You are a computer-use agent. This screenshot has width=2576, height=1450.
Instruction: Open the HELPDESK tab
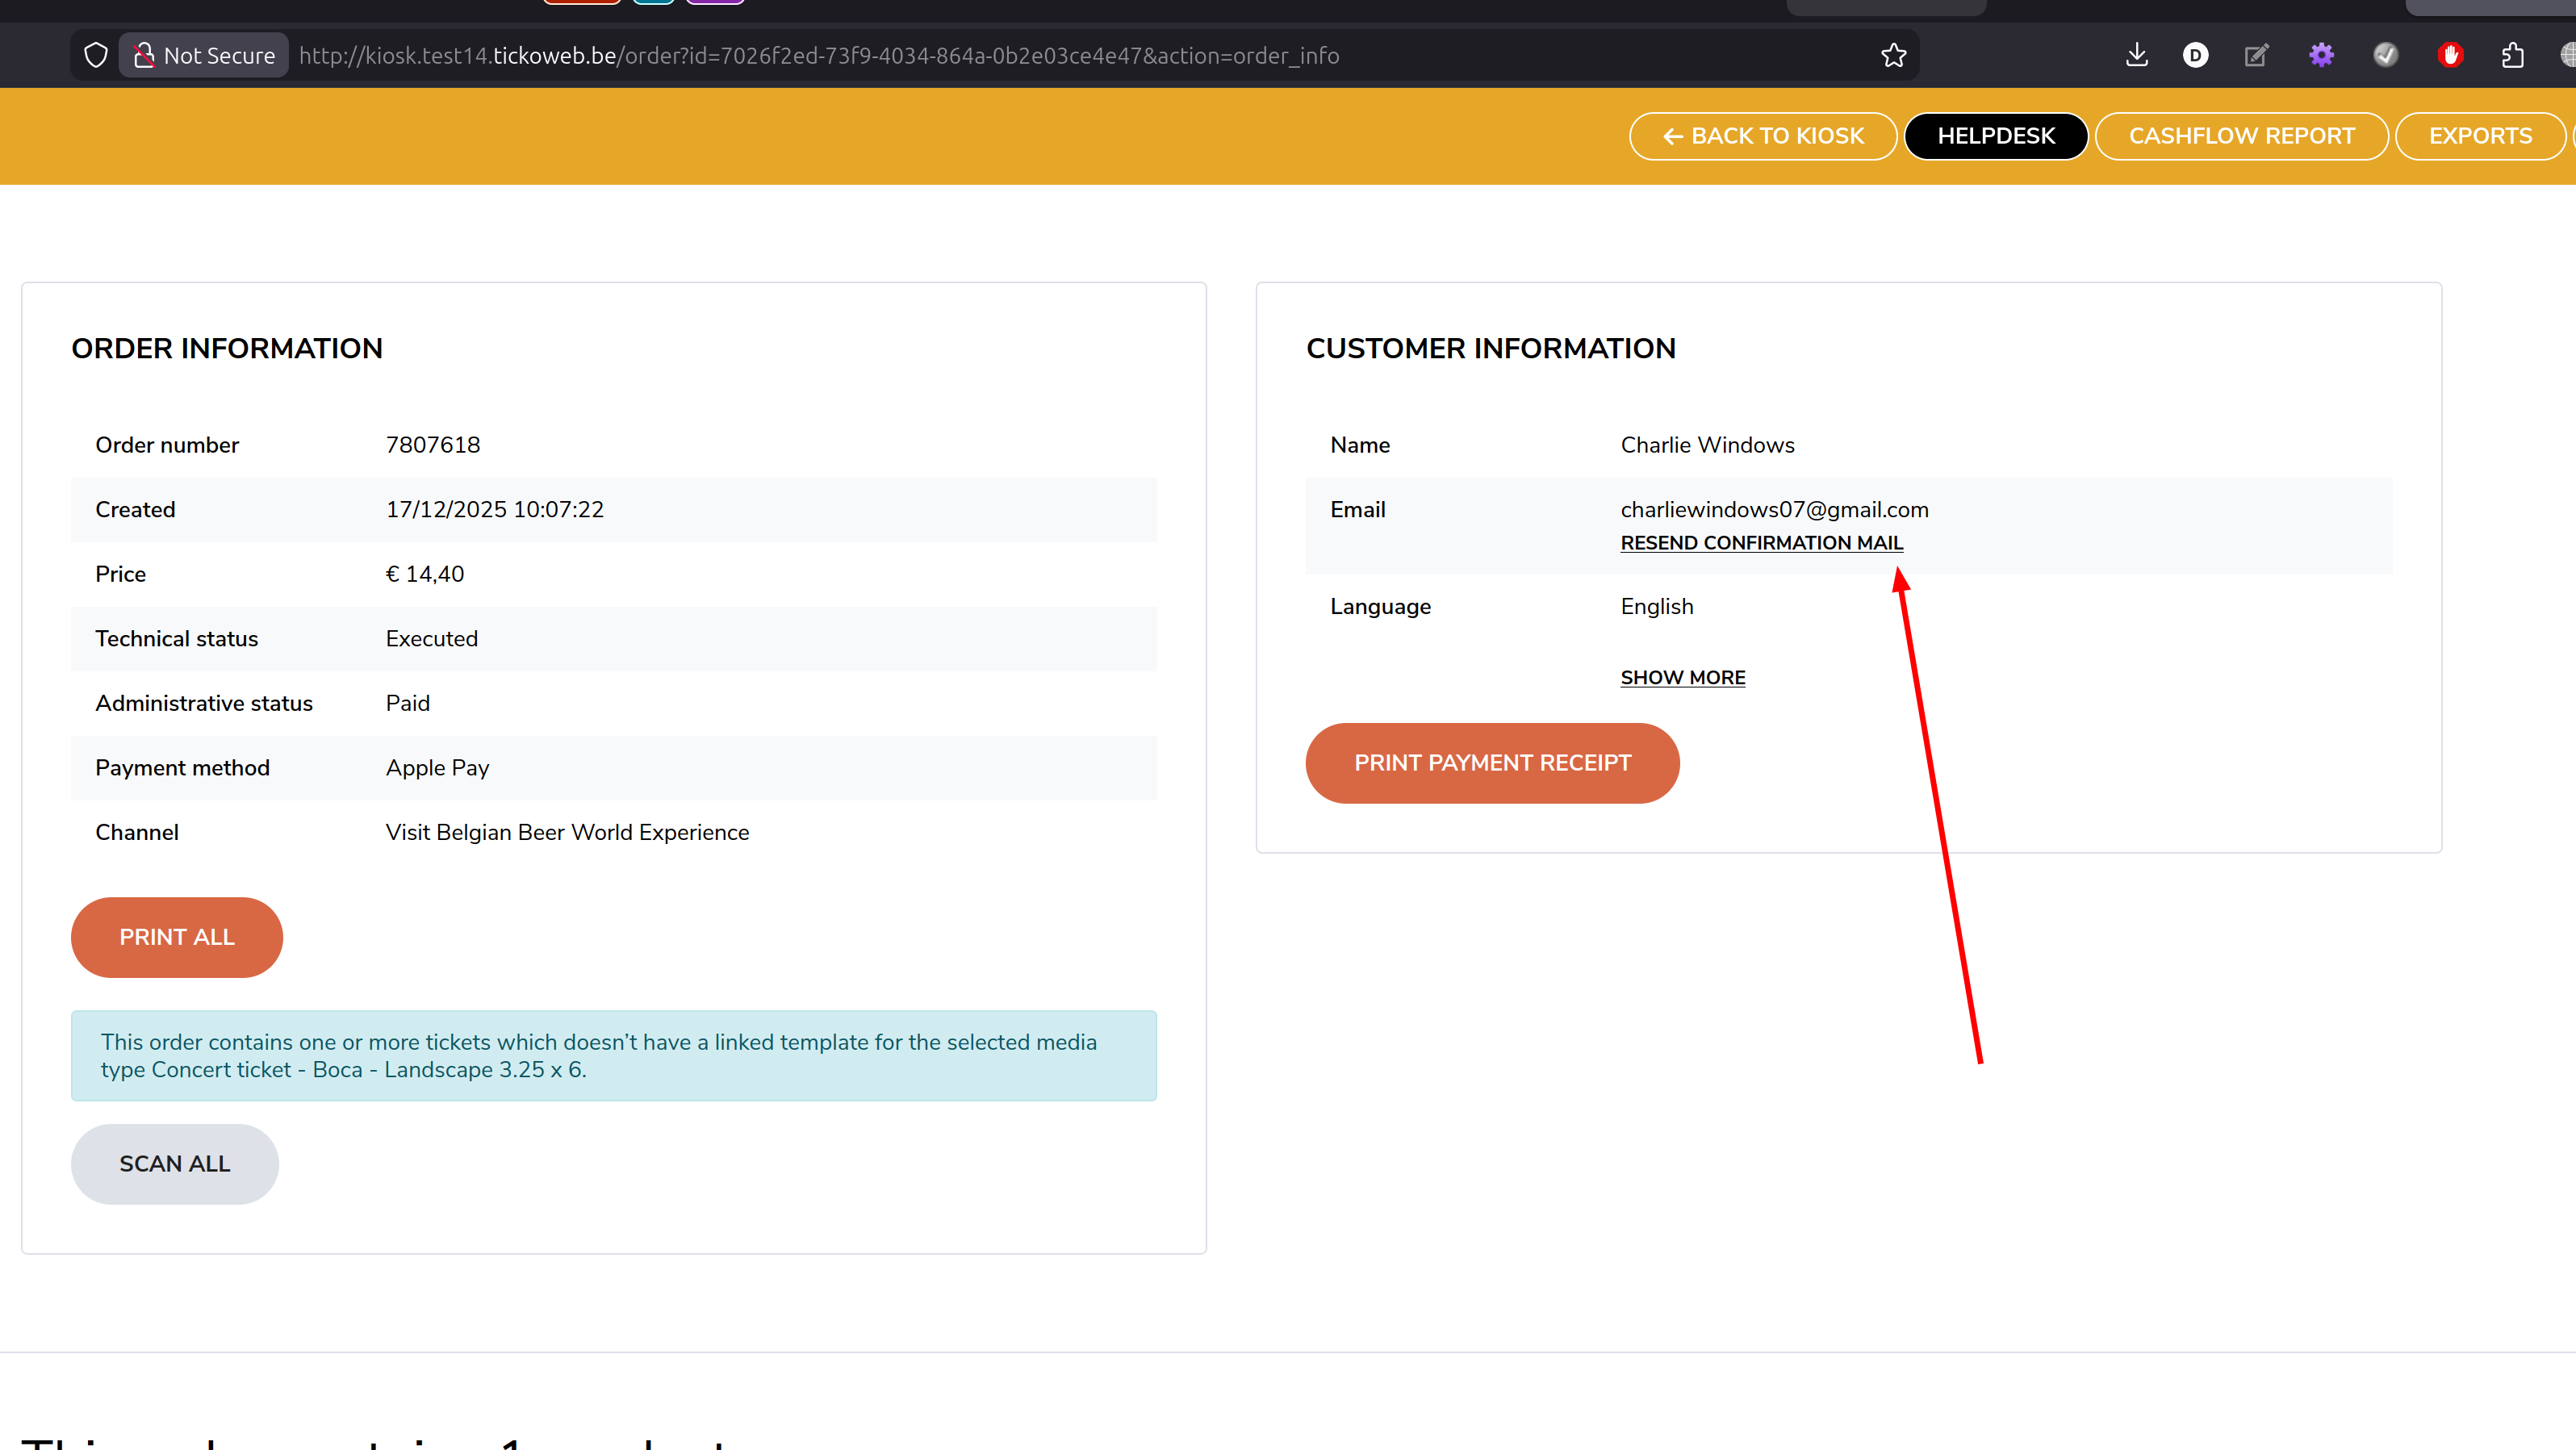coord(1995,136)
